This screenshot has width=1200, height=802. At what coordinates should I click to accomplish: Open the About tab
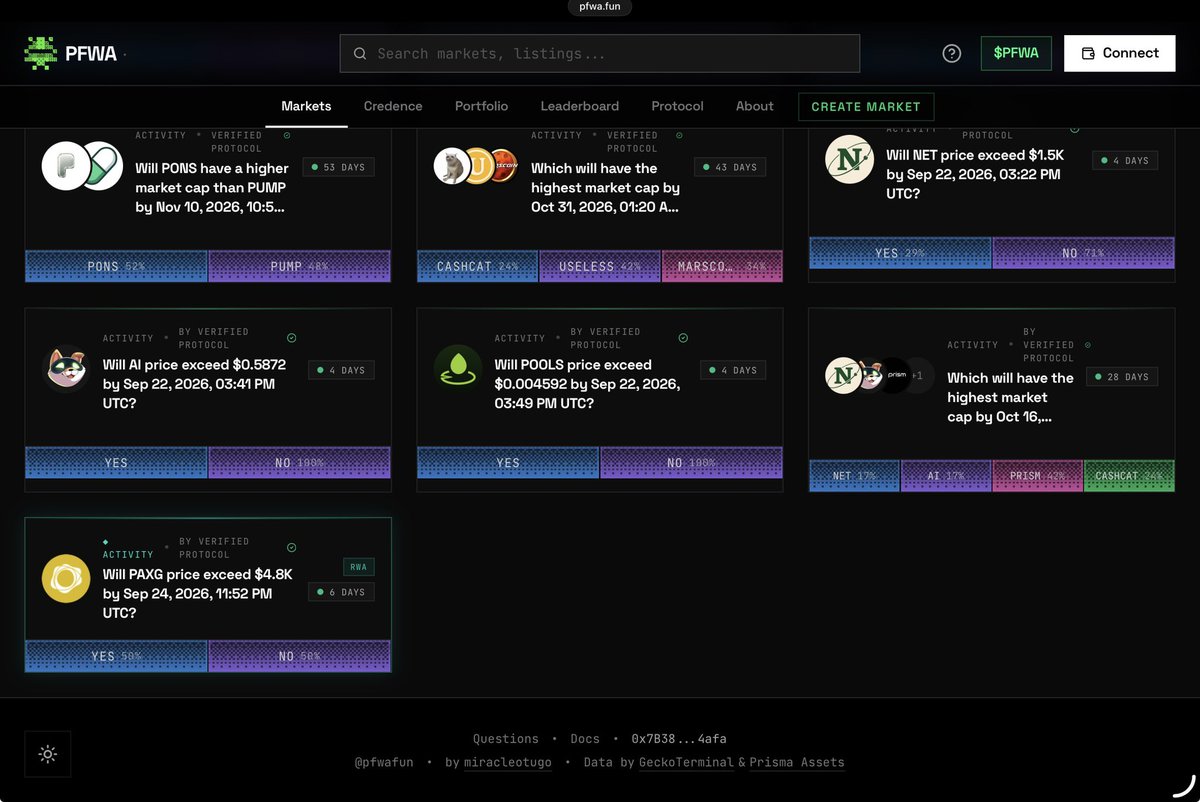755,106
